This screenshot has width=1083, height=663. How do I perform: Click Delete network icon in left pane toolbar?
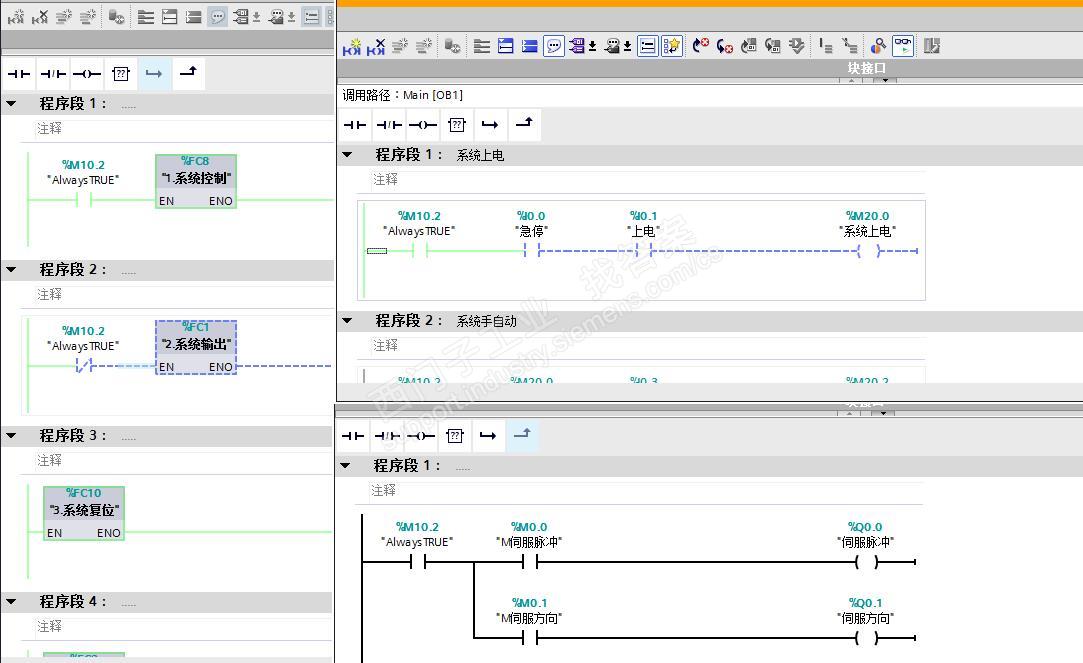click(40, 17)
